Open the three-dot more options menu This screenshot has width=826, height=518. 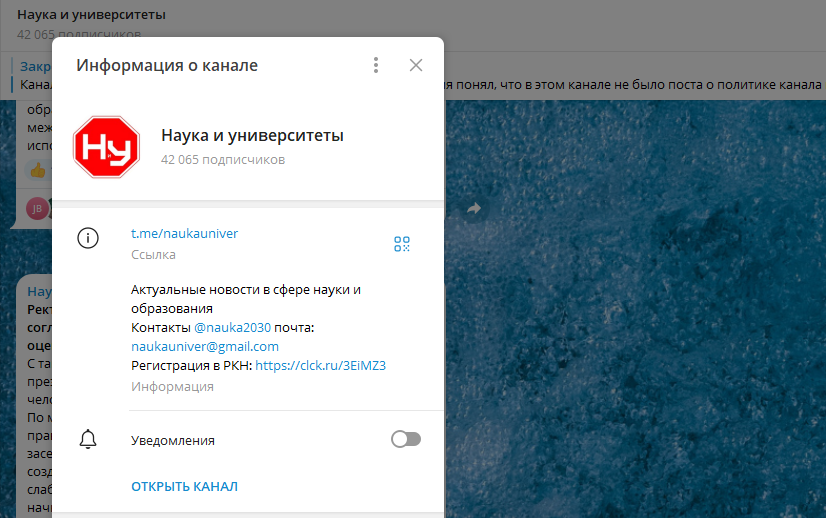click(x=376, y=66)
